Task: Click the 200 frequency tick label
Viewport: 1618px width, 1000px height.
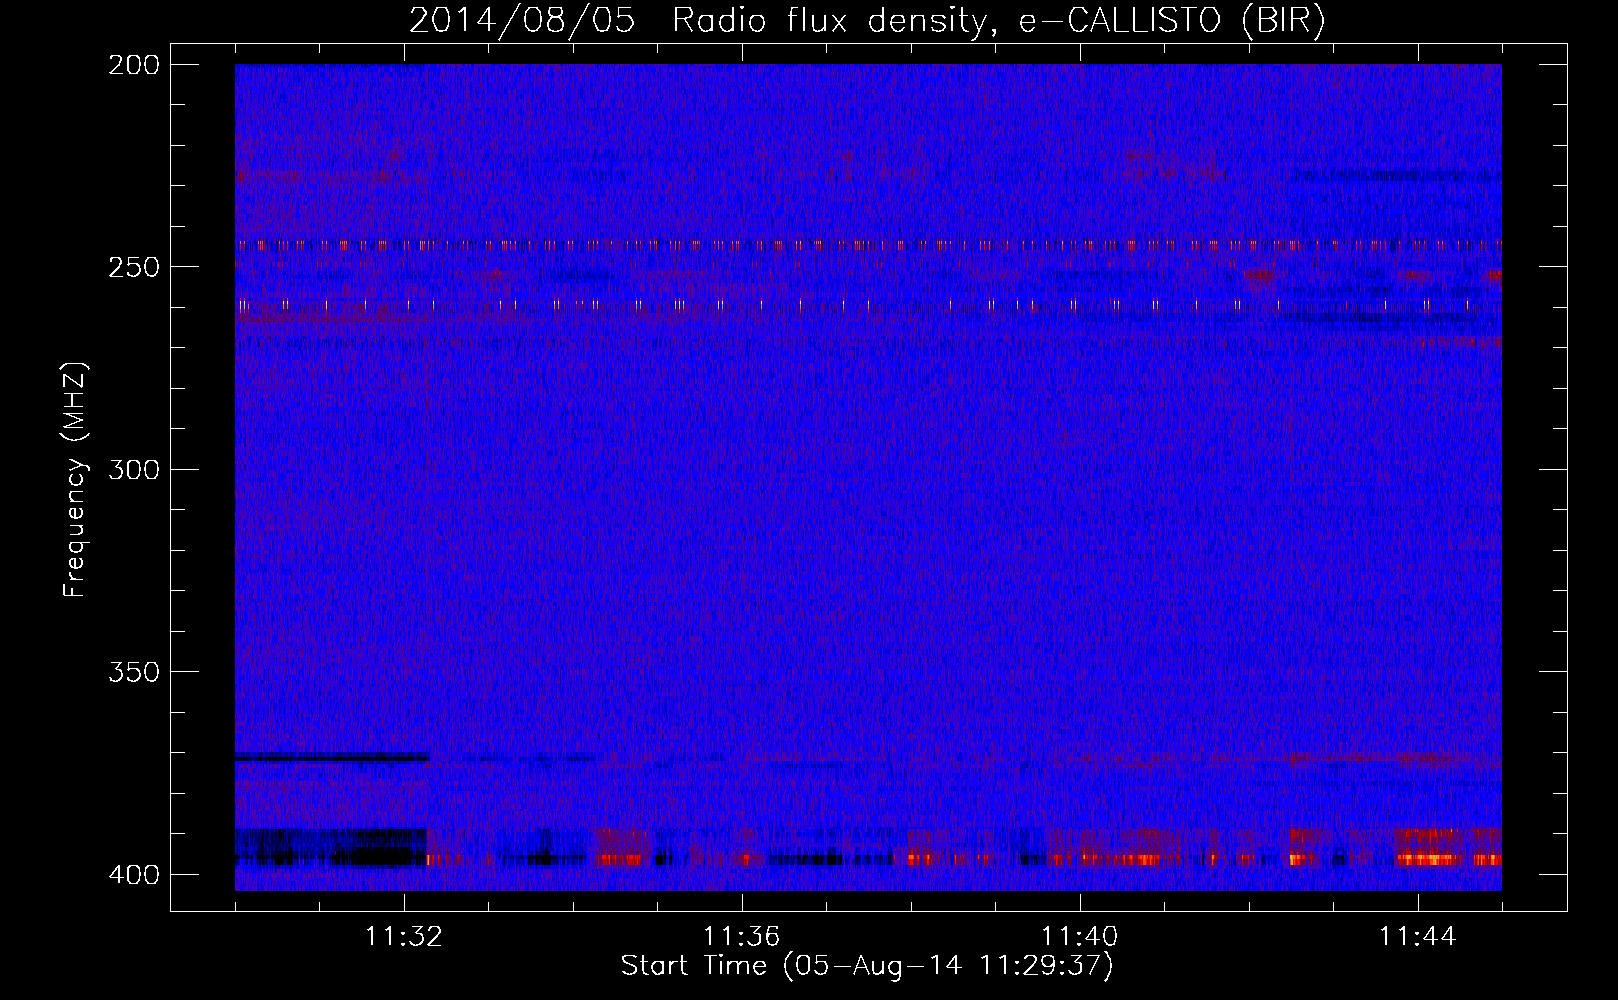Action: click(133, 65)
